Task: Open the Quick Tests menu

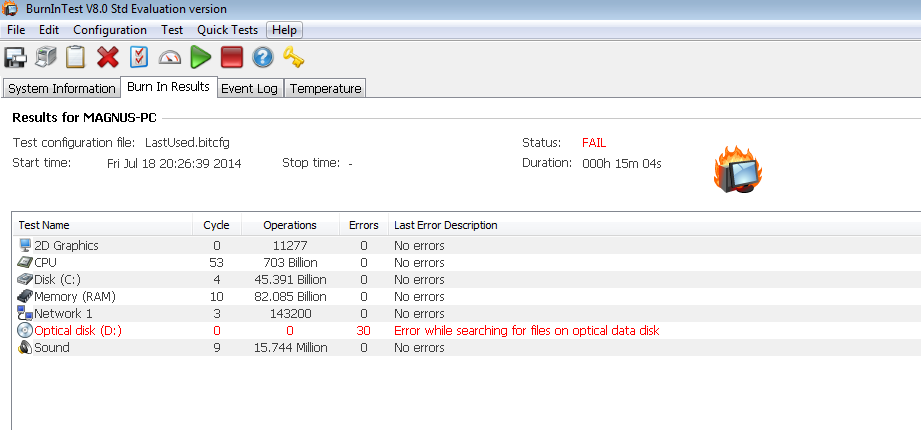Action: (227, 30)
